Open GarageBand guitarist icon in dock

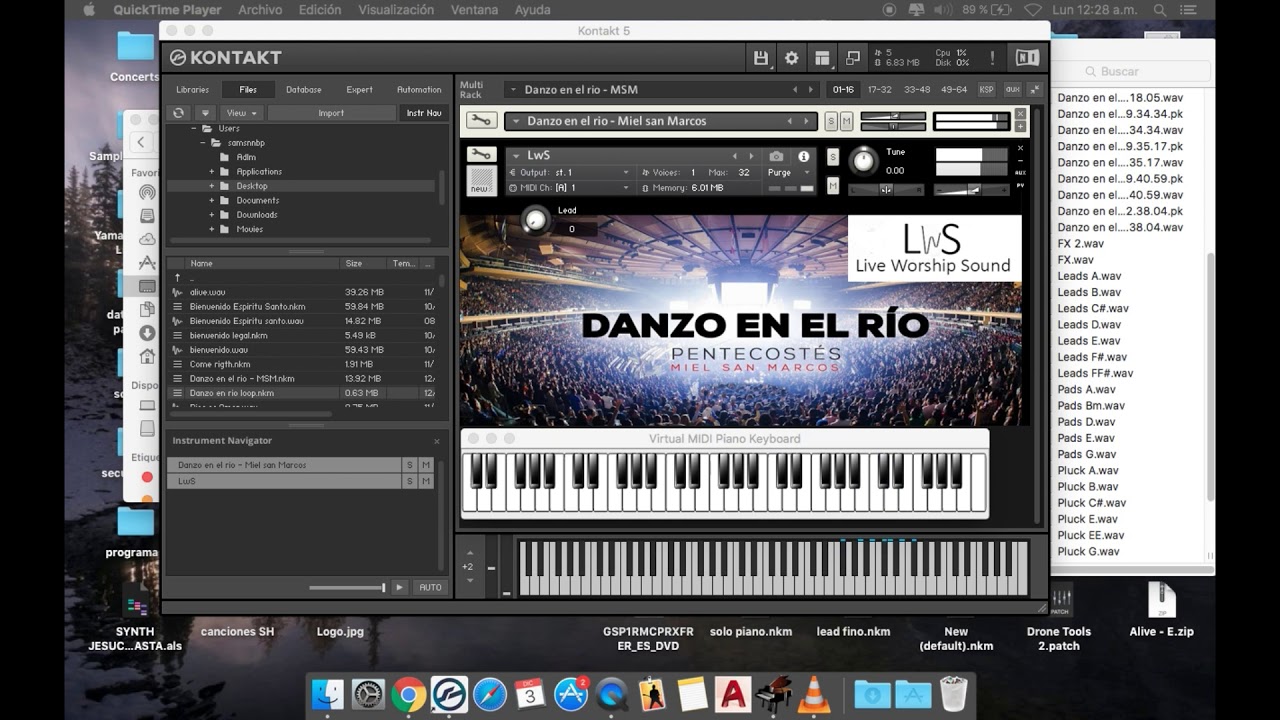652,694
